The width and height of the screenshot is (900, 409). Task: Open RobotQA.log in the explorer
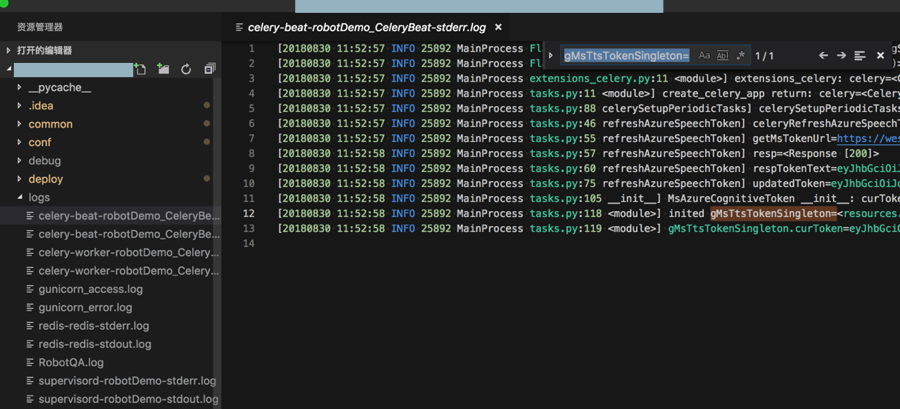(70, 362)
